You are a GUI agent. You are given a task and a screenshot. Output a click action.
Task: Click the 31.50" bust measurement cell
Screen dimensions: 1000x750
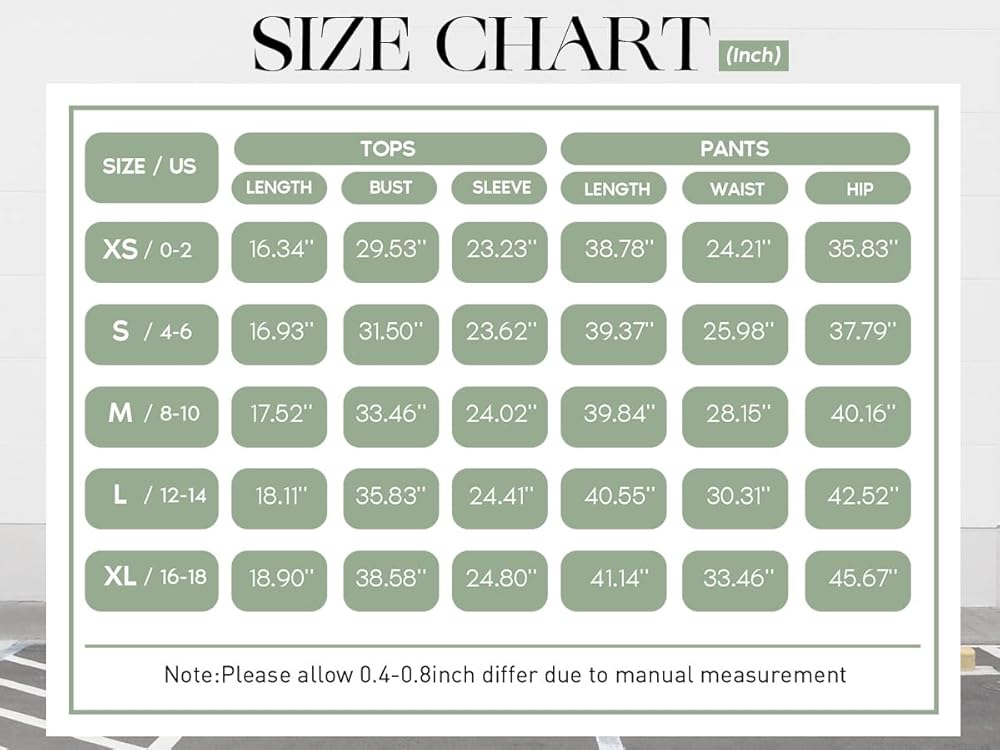390,332
